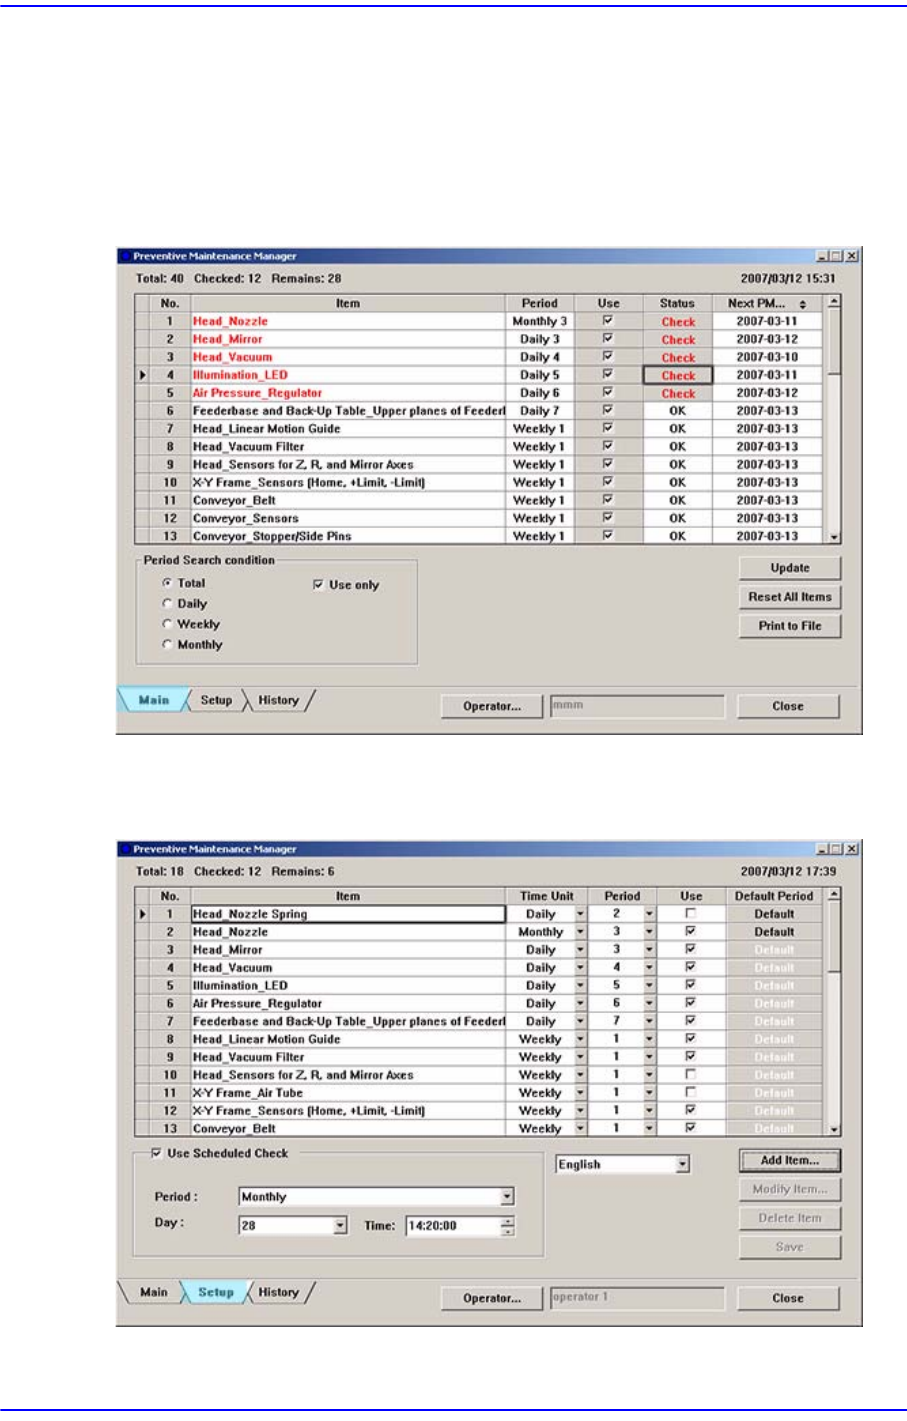Screen dimensions: 907x1421
Task: Click lower window title bar icon
Action: coord(125,849)
